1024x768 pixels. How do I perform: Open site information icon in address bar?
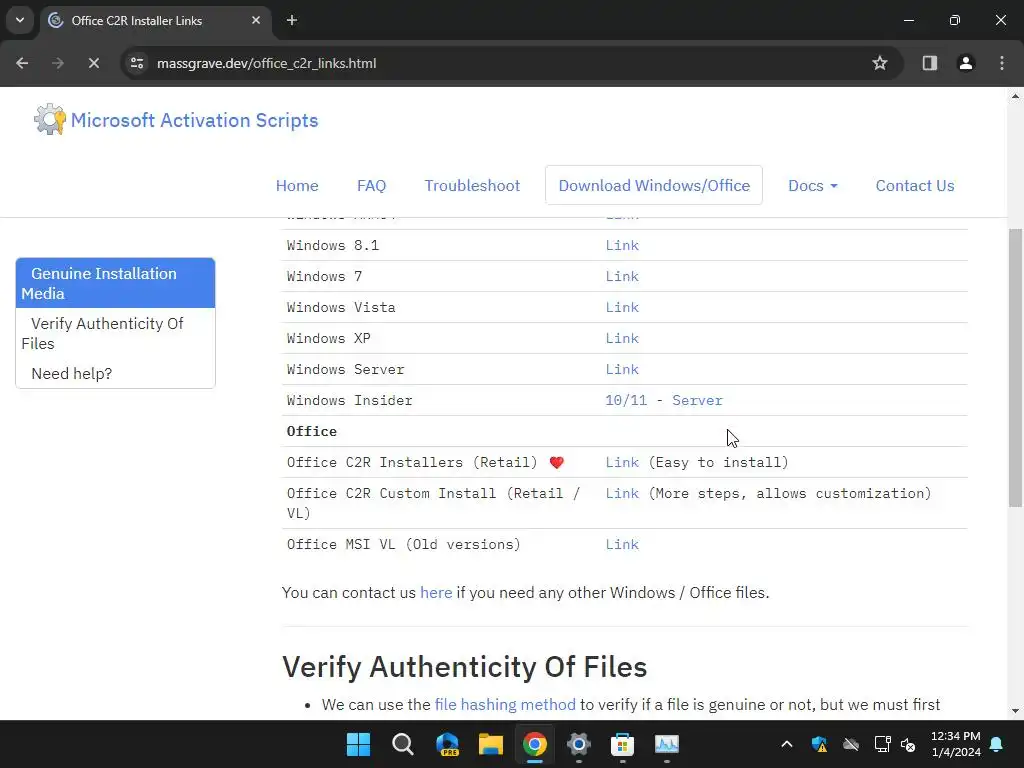coord(137,63)
